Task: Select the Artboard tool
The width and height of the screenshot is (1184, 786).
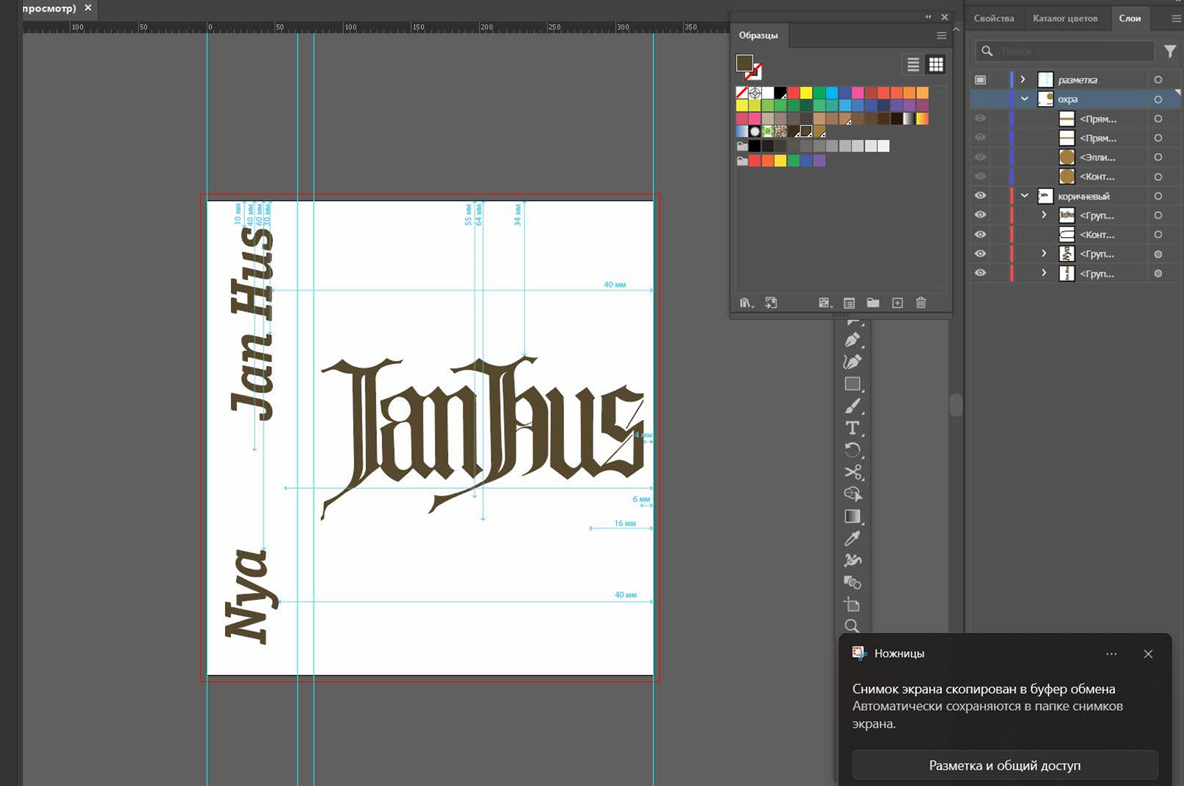Action: (853, 604)
